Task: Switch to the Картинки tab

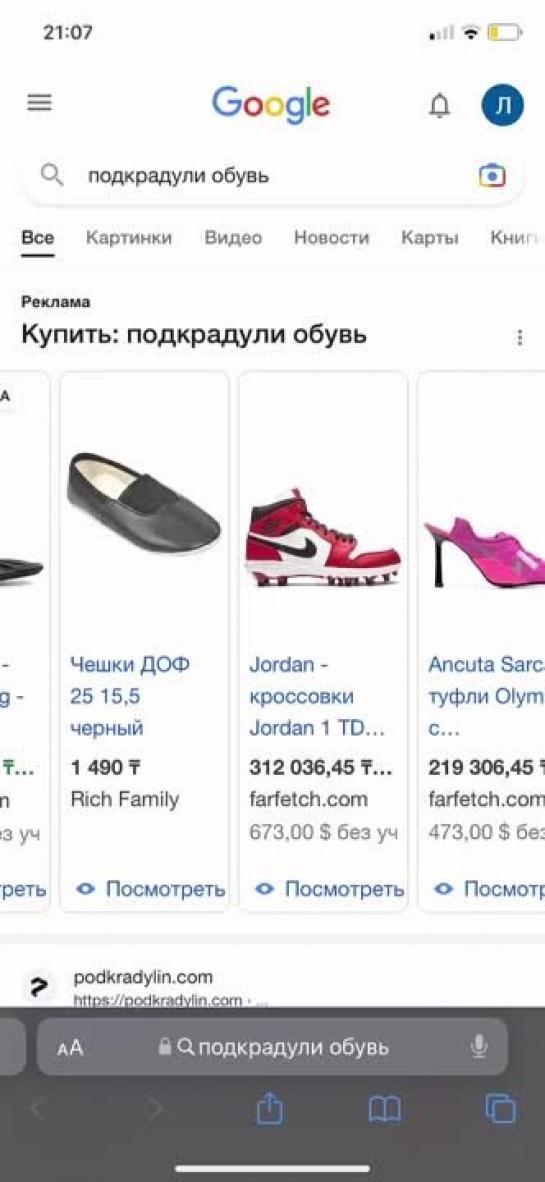Action: pos(129,238)
